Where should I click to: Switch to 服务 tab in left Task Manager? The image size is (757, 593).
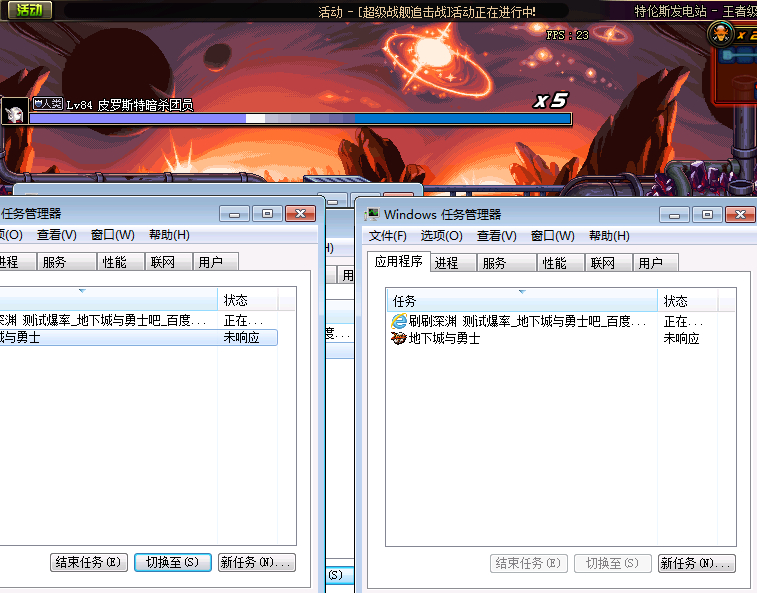click(x=67, y=262)
